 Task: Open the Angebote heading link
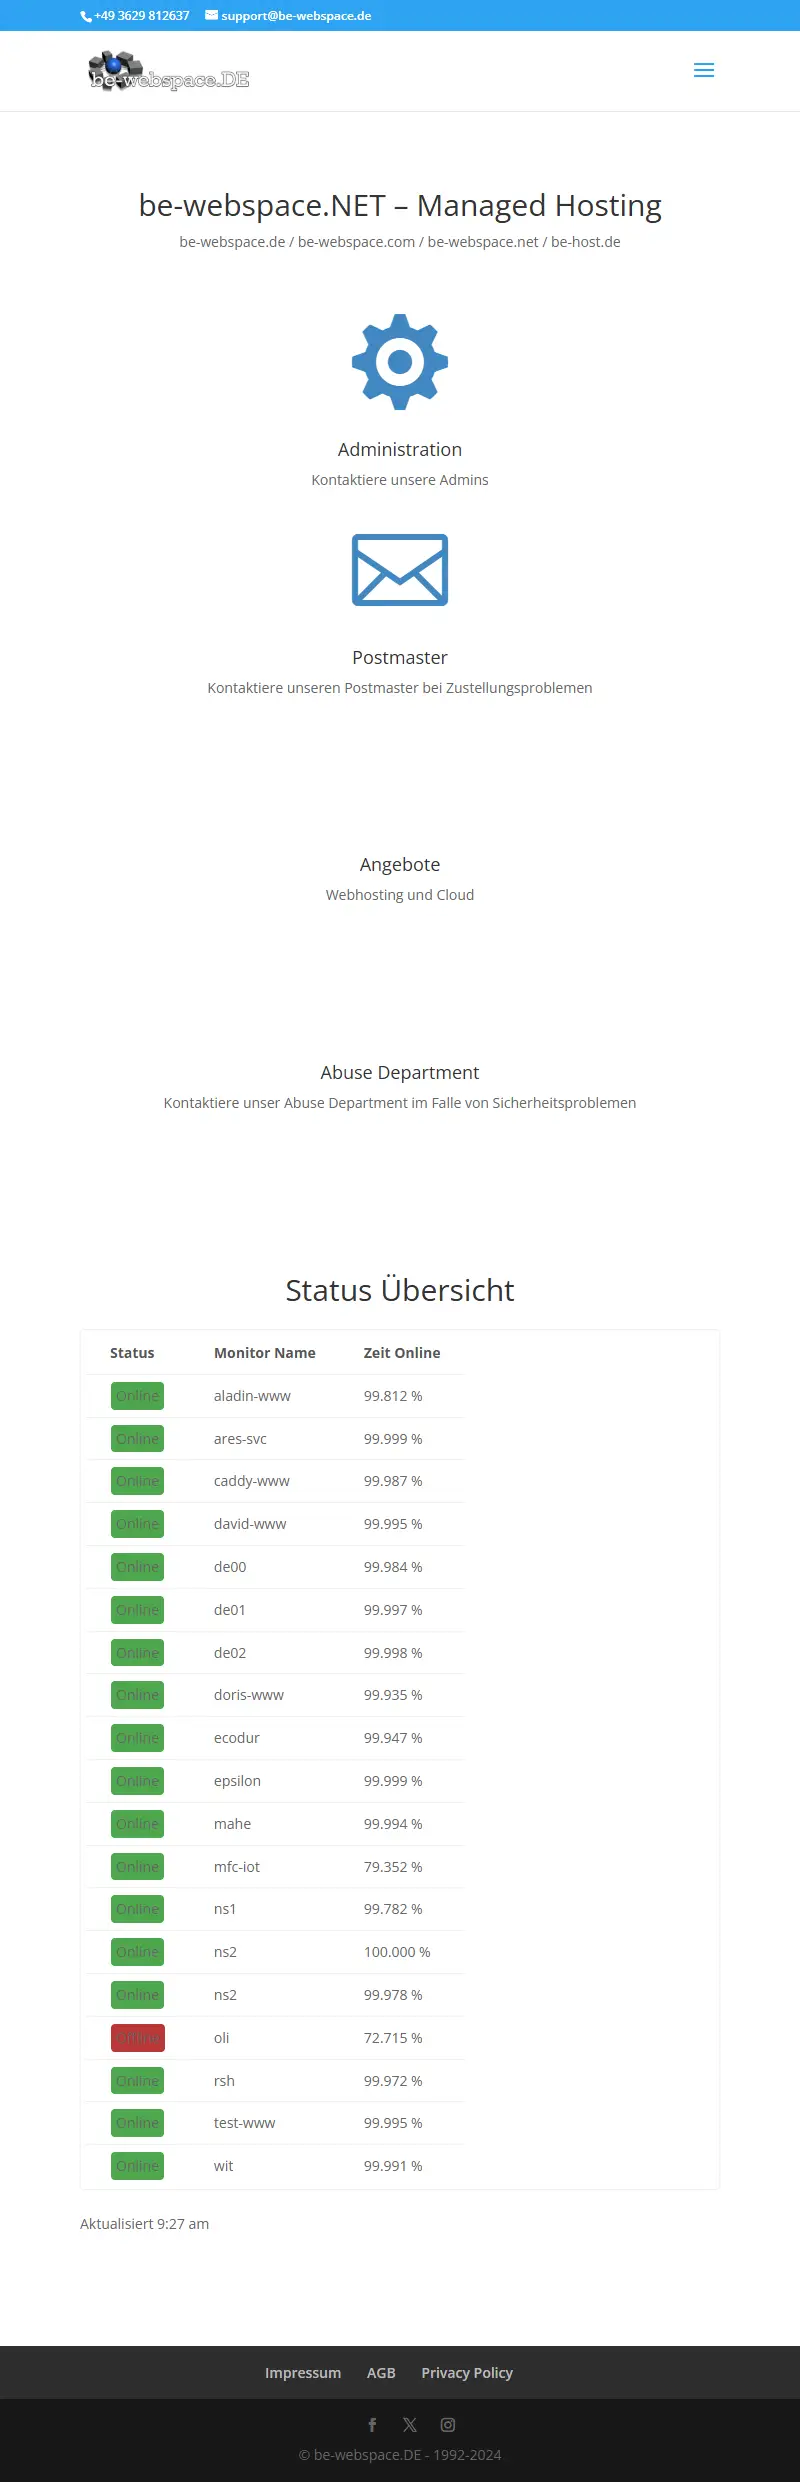(400, 865)
